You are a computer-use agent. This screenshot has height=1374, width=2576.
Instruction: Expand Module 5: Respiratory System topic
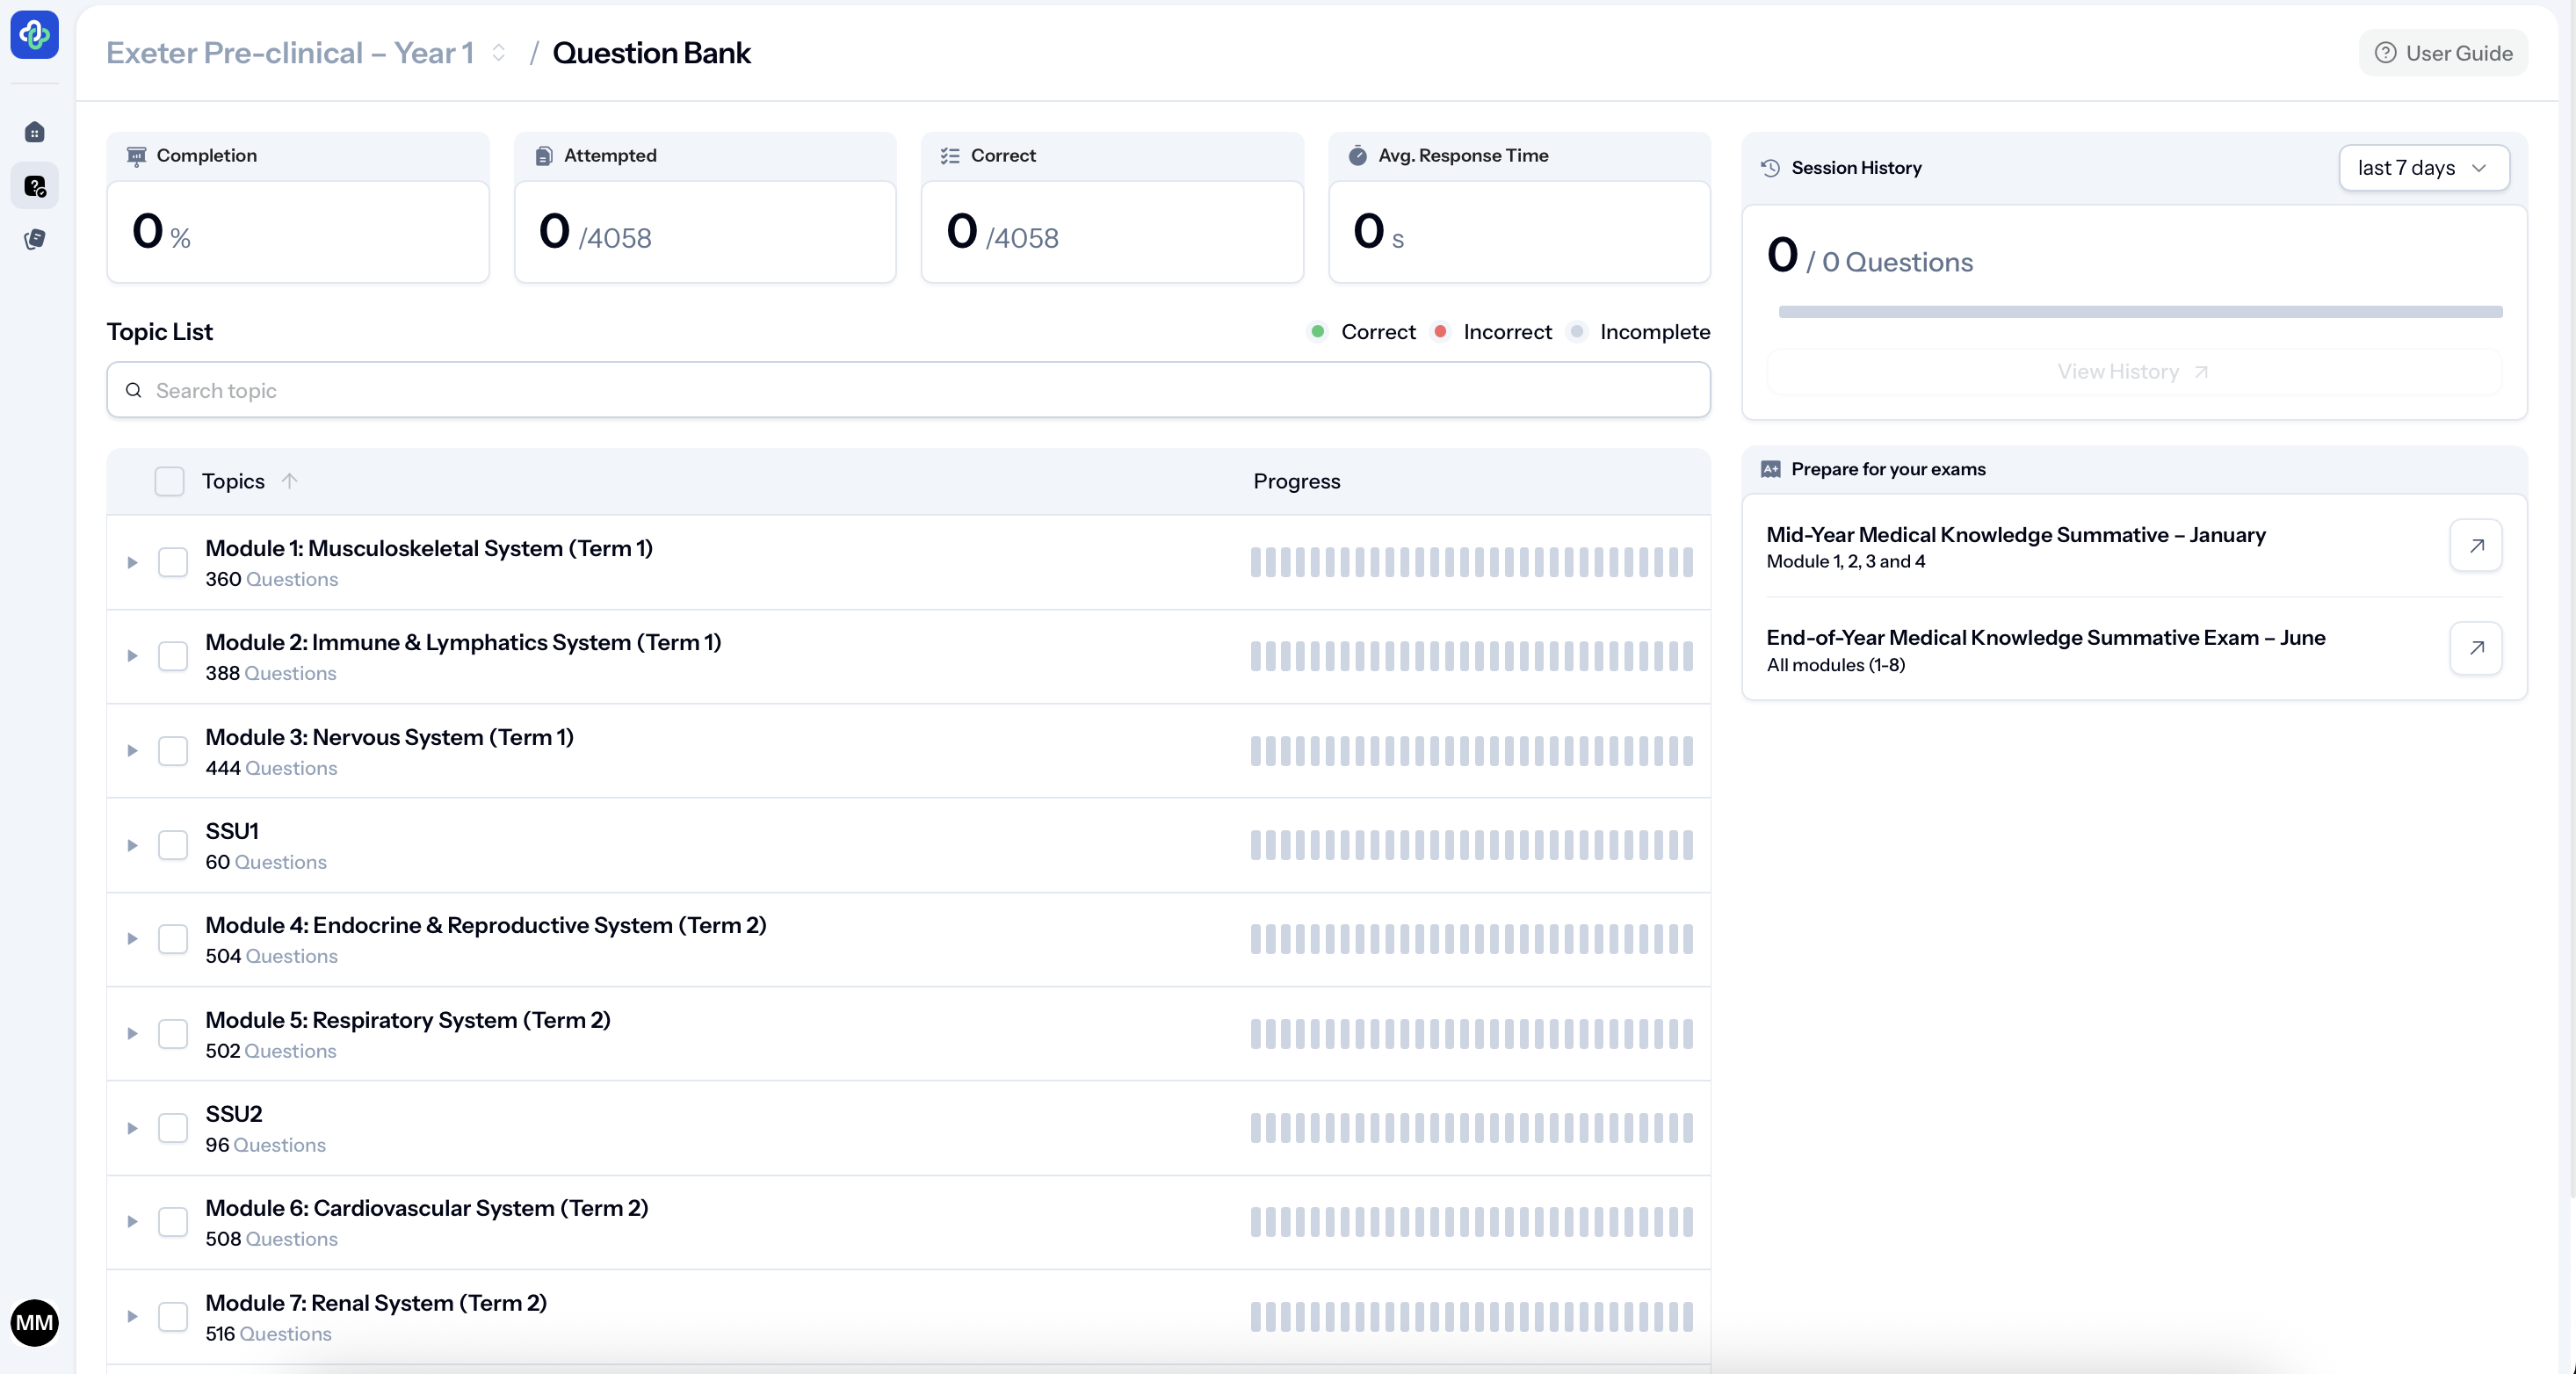[132, 1034]
